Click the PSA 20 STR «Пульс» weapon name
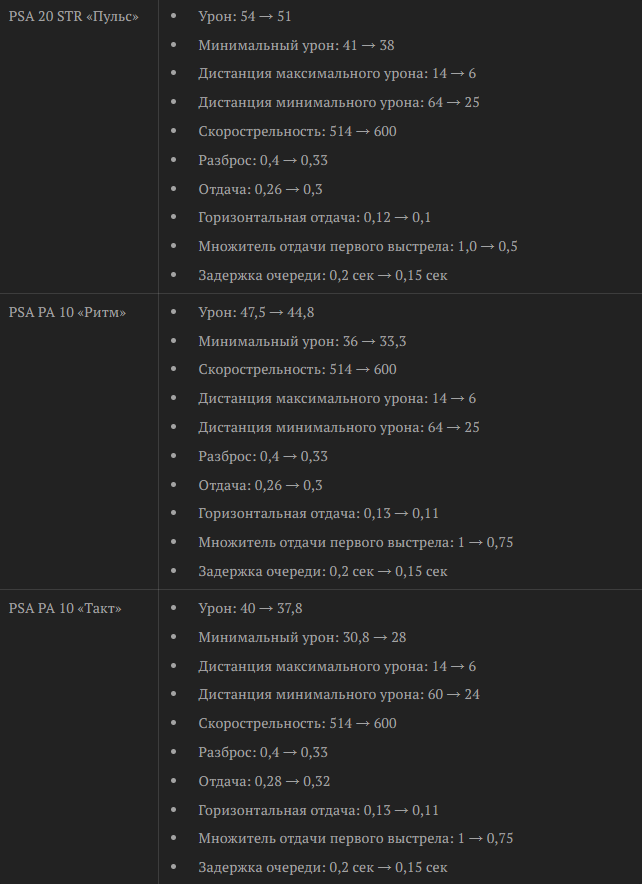 pos(73,16)
